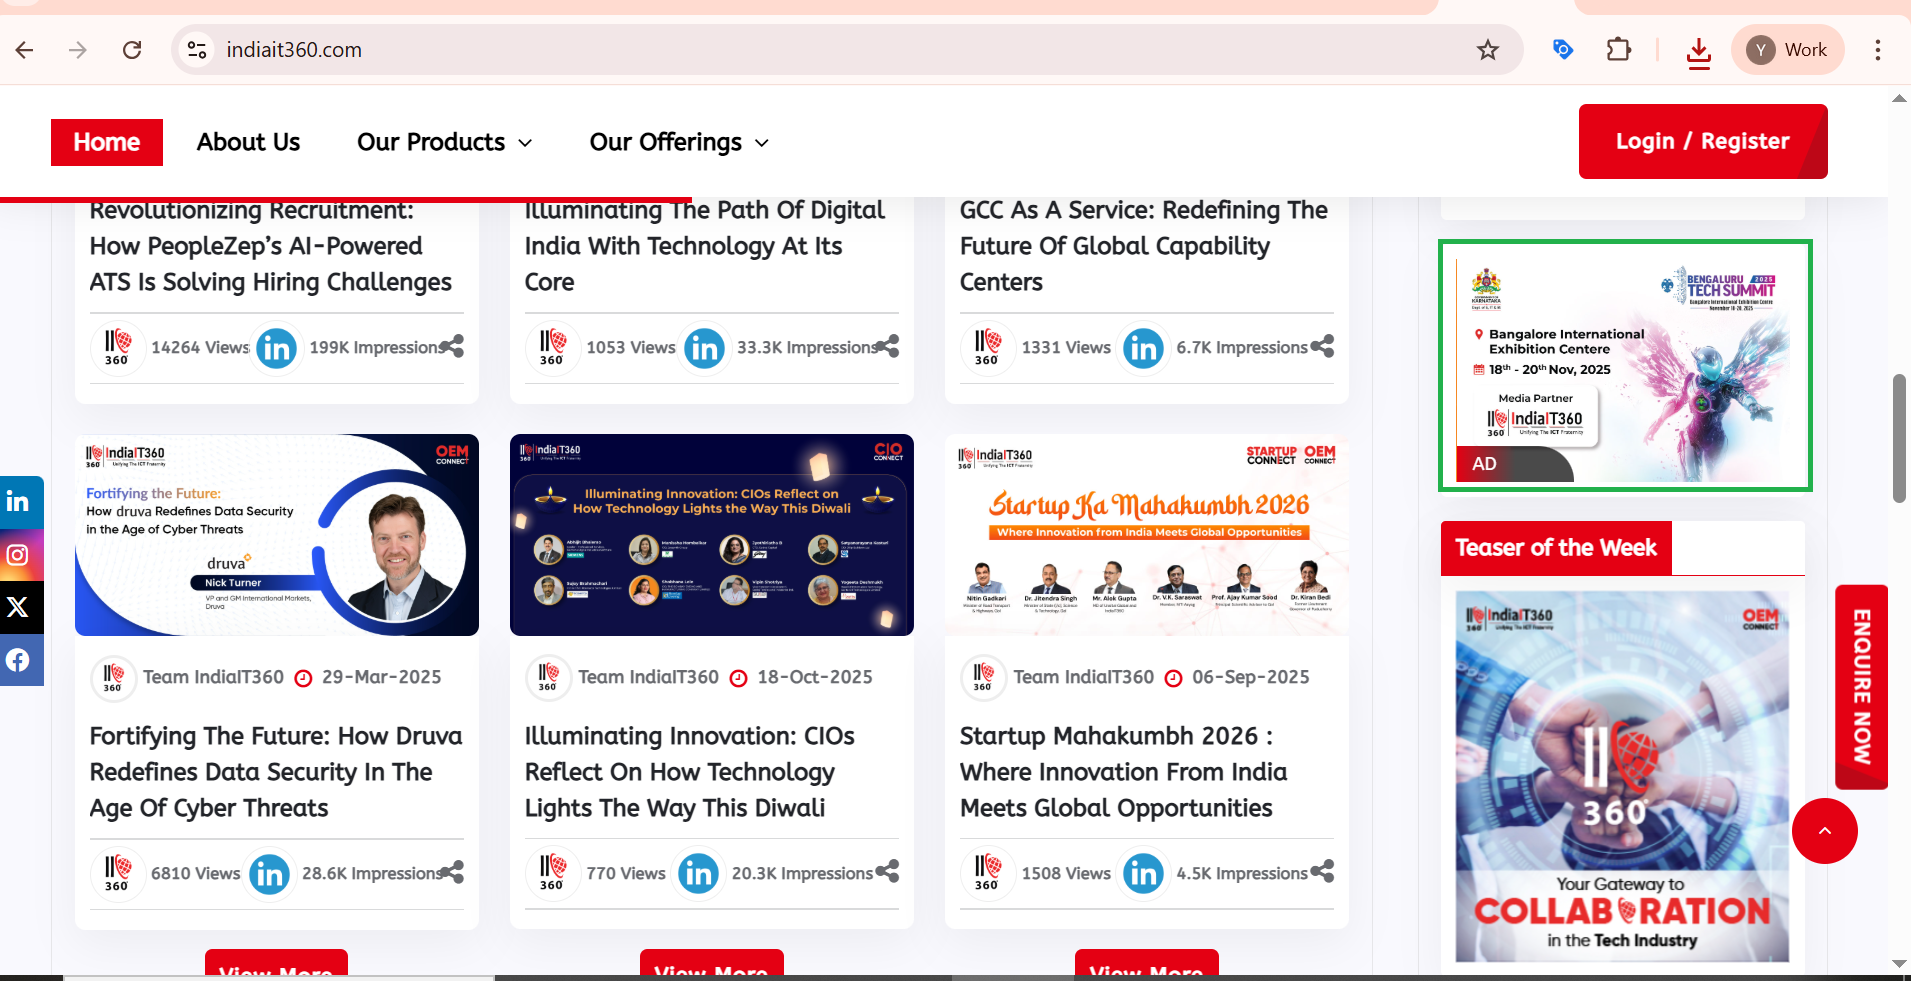The image size is (1911, 981).
Task: Open Facebook from the left social sidebar
Action: pyautogui.click(x=19, y=660)
